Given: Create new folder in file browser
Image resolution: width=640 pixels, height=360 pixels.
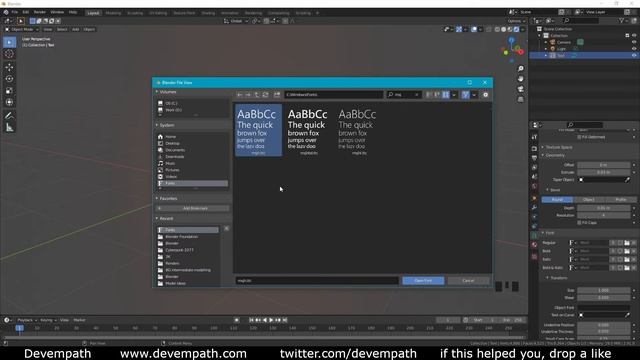Looking at the screenshot, I should point(277,95).
